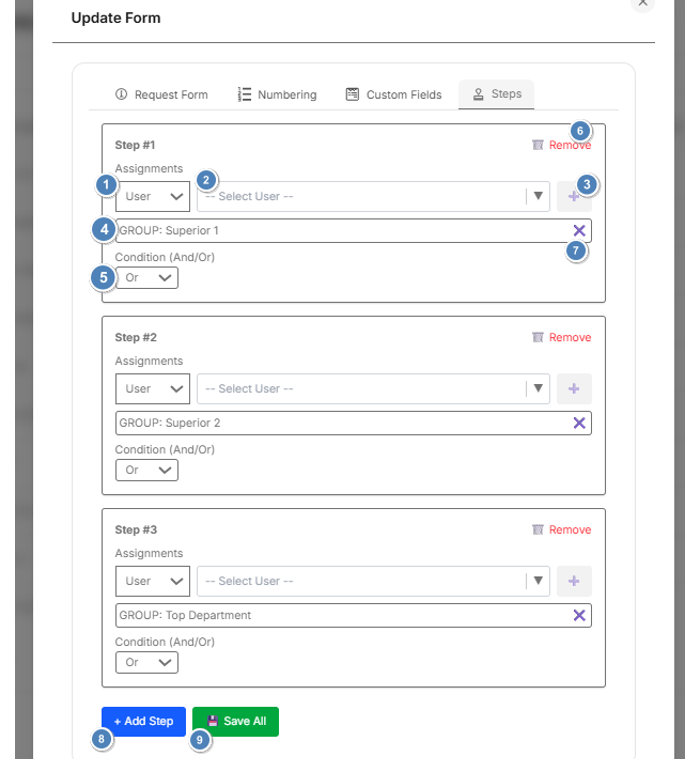Click the green Save All button
Image resolution: width=689 pixels, height=759 pixels.
pos(236,721)
